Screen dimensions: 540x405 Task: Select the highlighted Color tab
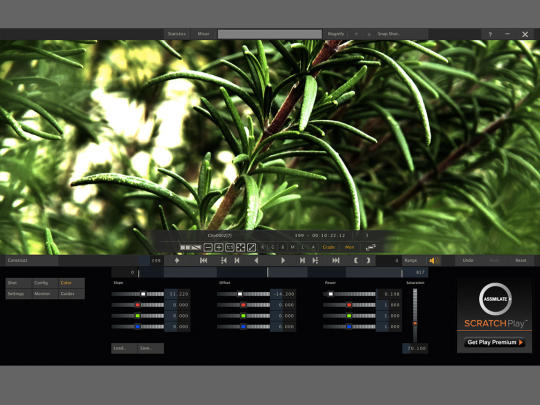[x=71, y=283]
